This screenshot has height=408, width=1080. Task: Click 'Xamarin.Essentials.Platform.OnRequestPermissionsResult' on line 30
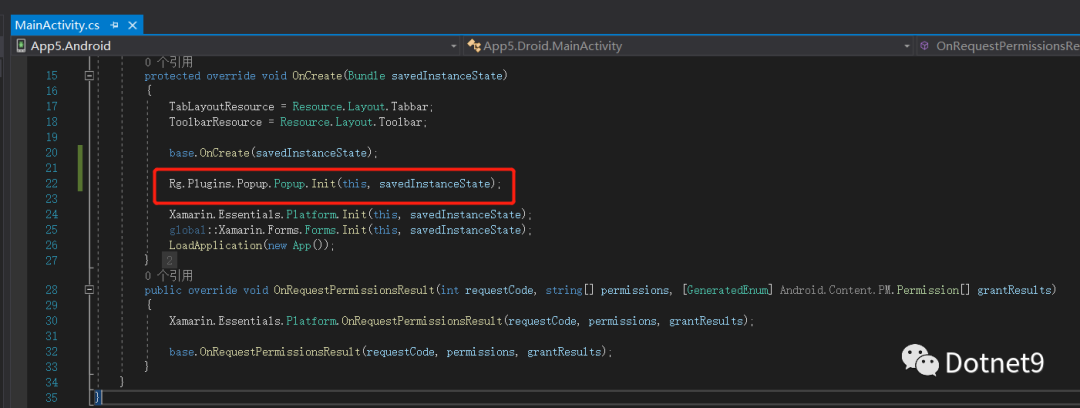click(x=335, y=321)
